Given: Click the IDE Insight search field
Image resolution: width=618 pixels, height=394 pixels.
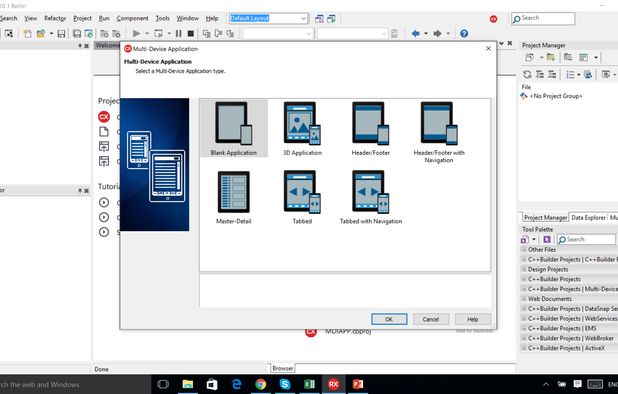Looking at the screenshot, I should click(x=543, y=18).
